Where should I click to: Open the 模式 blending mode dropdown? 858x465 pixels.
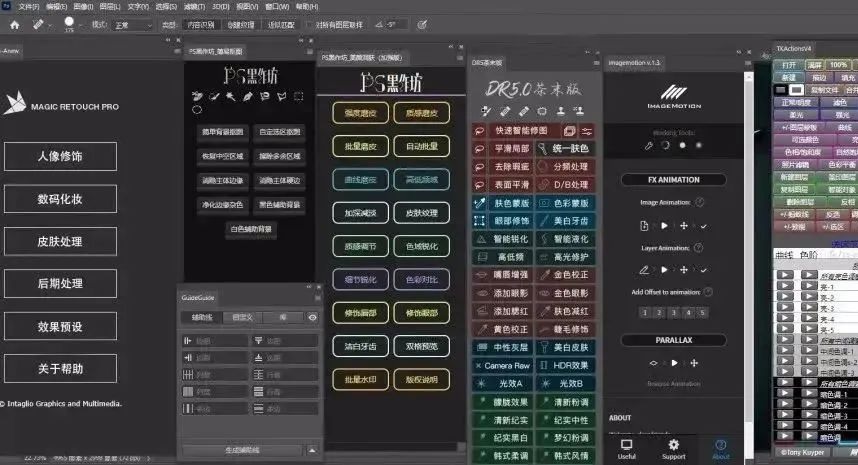pos(133,25)
